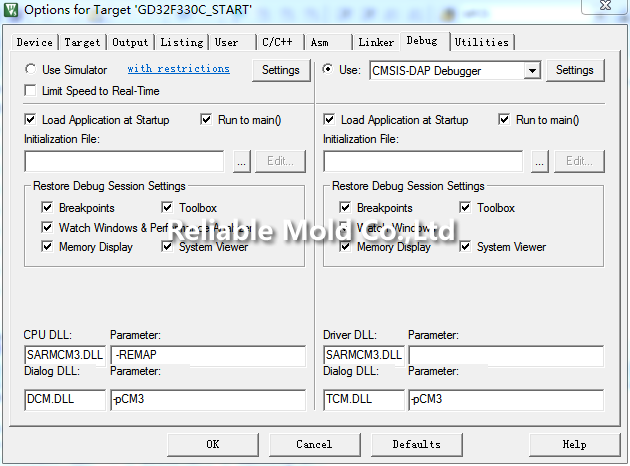The image size is (630, 466).
Task: Switch to the Utilities tab
Action: tap(481, 42)
